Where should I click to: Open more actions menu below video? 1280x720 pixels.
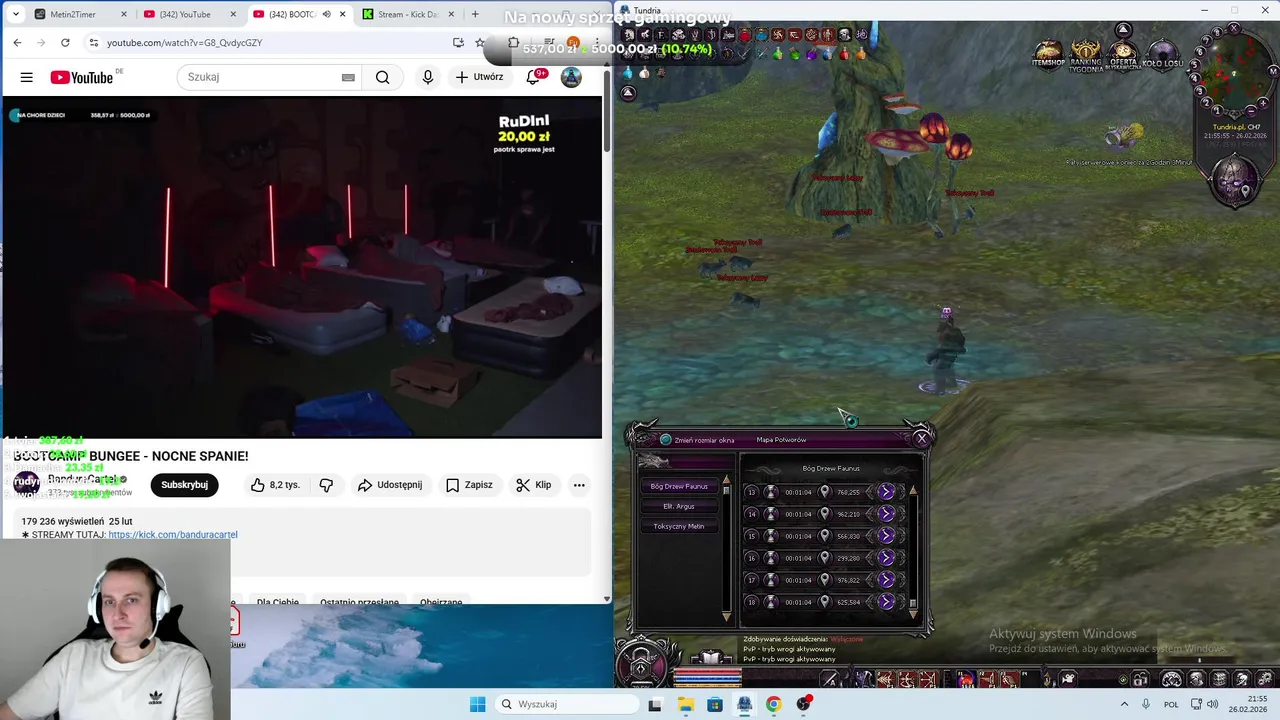(579, 485)
